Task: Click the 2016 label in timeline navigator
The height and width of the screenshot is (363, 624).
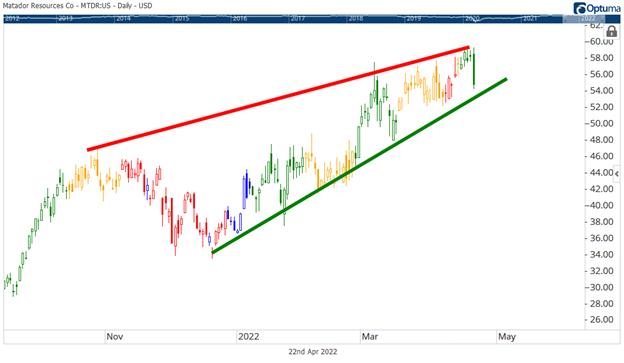Action: pyautogui.click(x=240, y=19)
